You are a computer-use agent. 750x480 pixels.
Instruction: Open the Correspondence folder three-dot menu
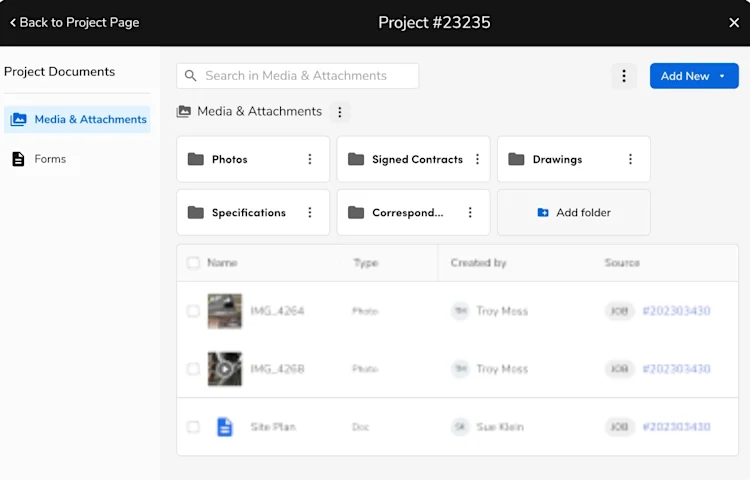(470, 212)
